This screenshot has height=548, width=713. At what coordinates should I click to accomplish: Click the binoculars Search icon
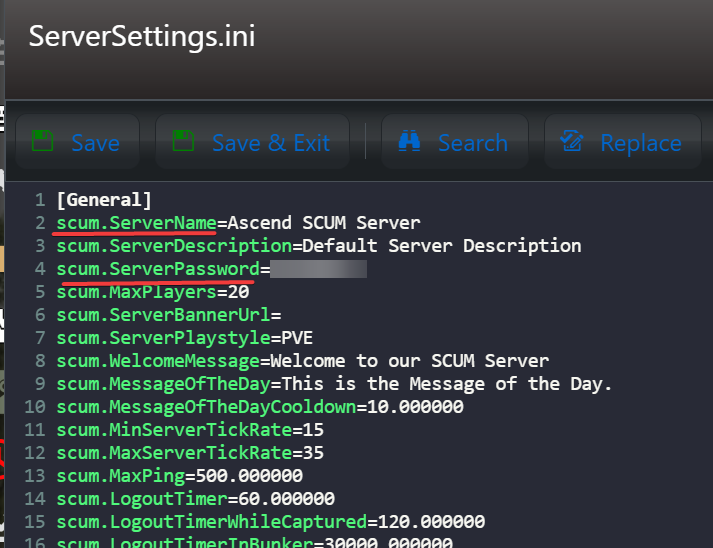(x=409, y=141)
